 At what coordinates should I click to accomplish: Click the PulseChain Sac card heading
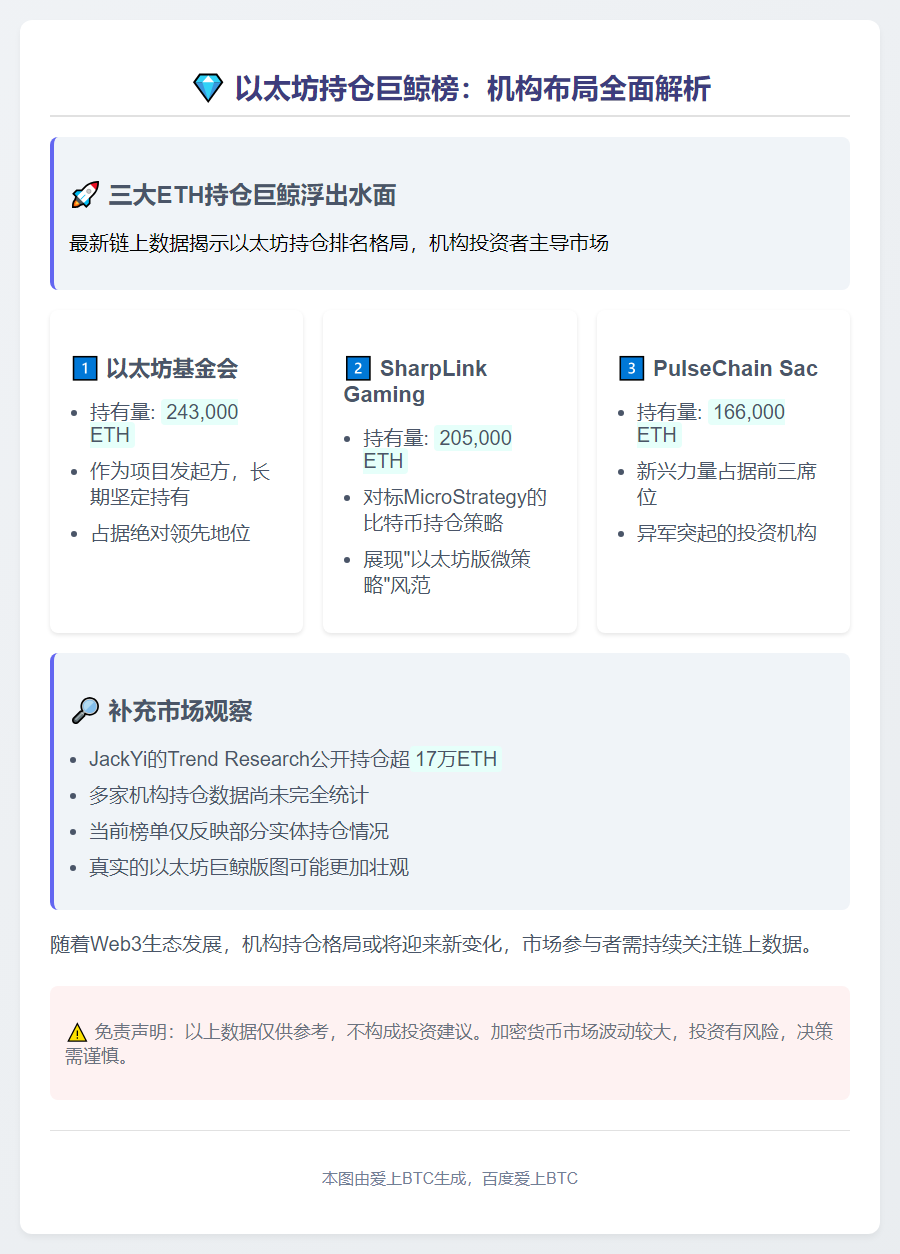pyautogui.click(x=735, y=369)
